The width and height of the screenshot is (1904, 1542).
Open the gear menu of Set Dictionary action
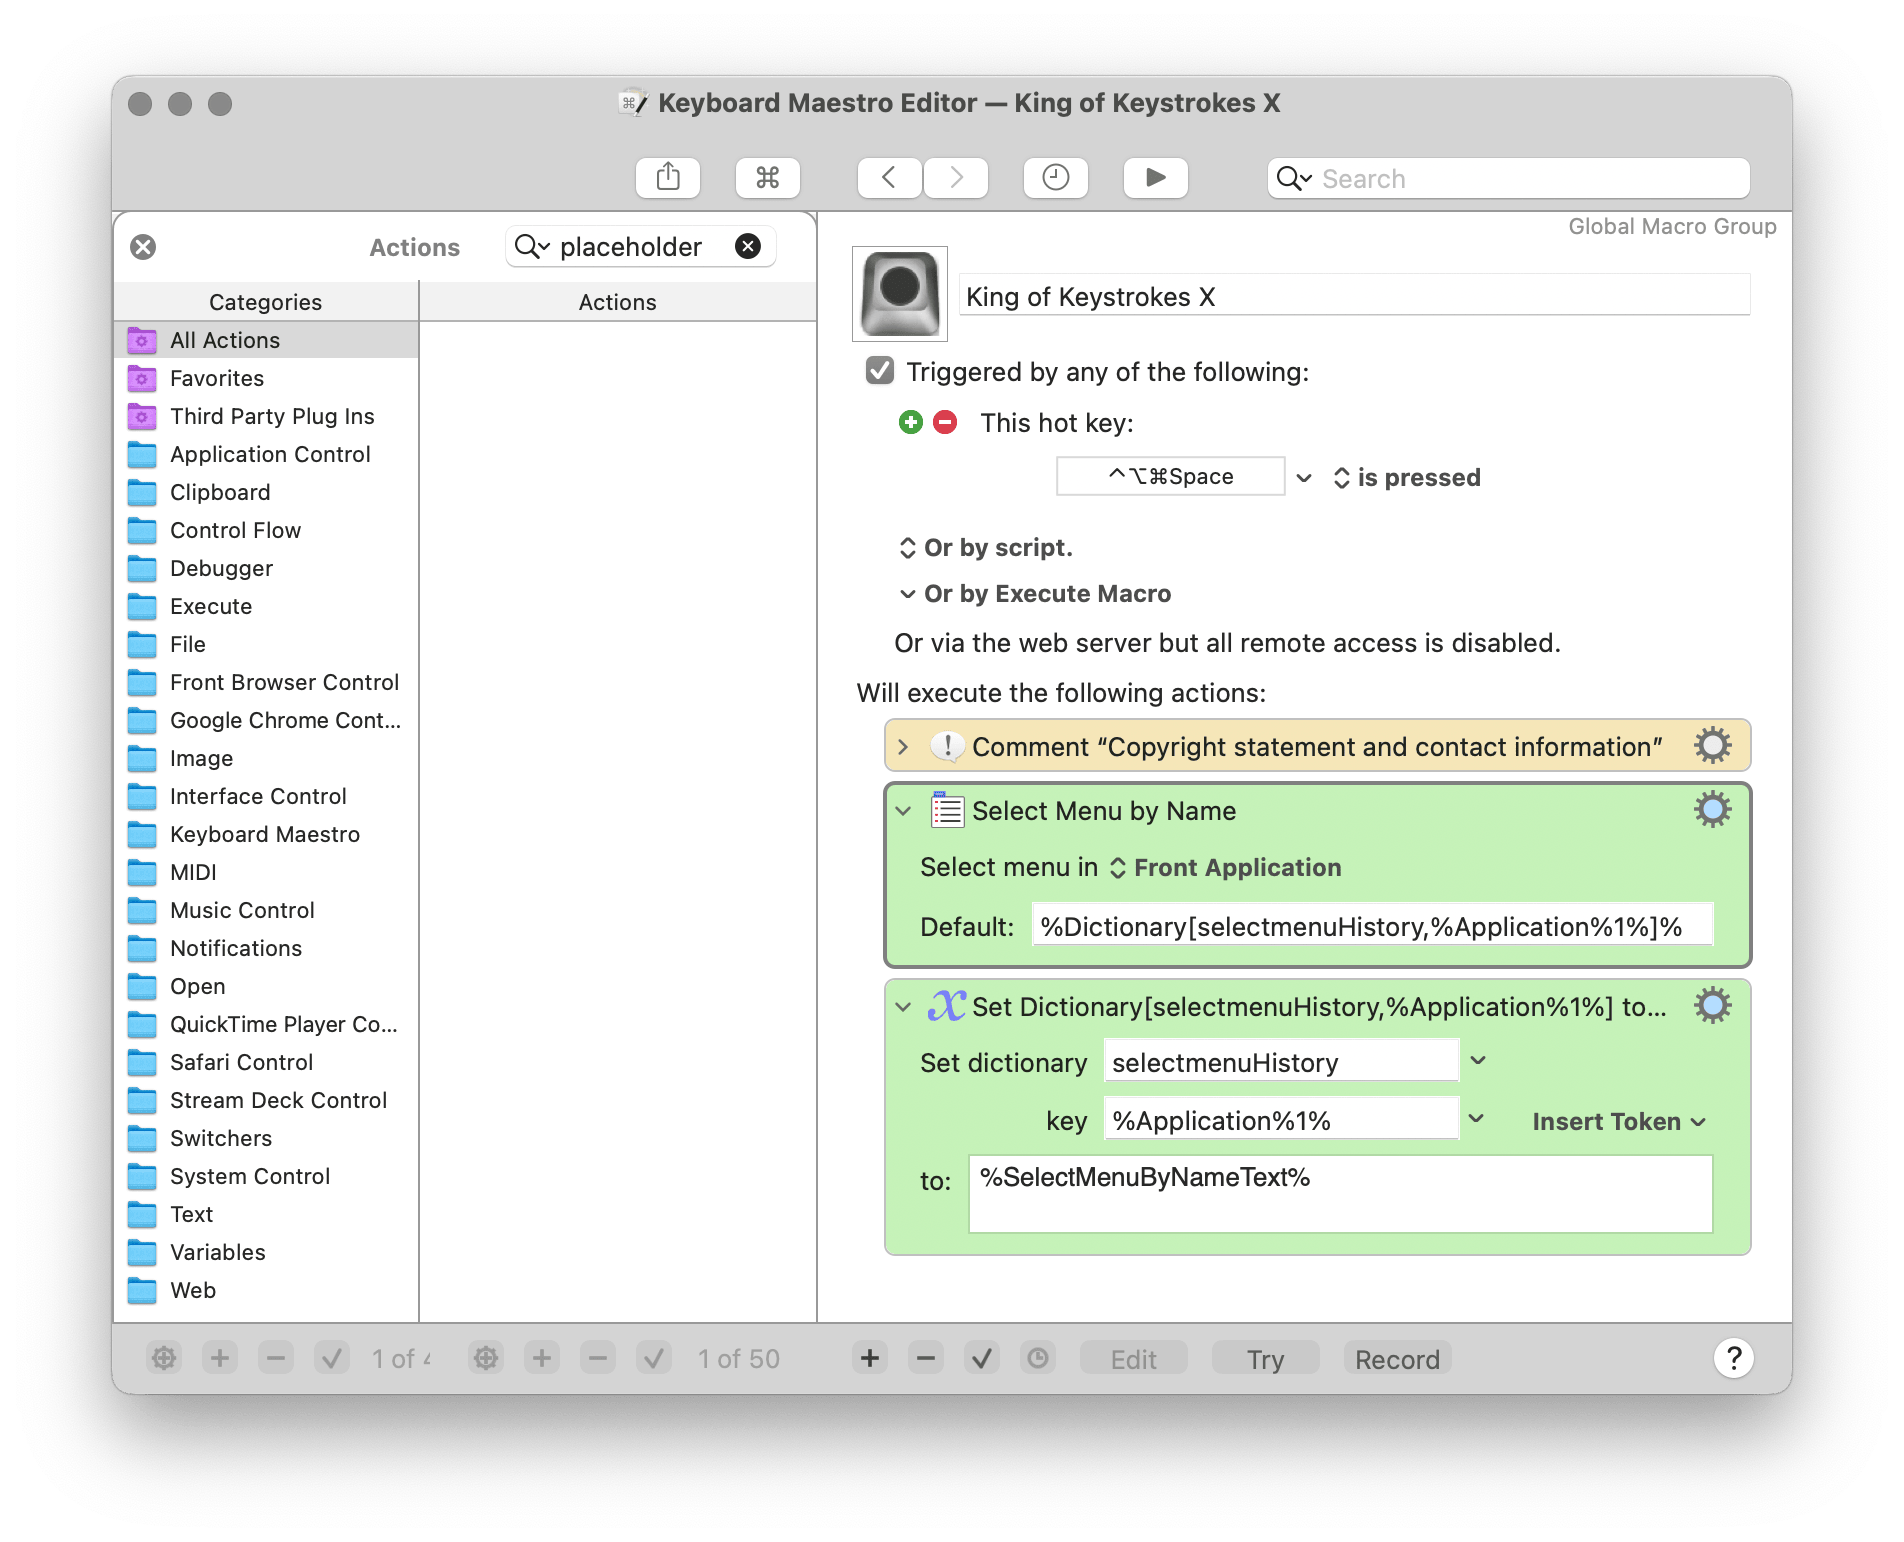[1712, 1005]
